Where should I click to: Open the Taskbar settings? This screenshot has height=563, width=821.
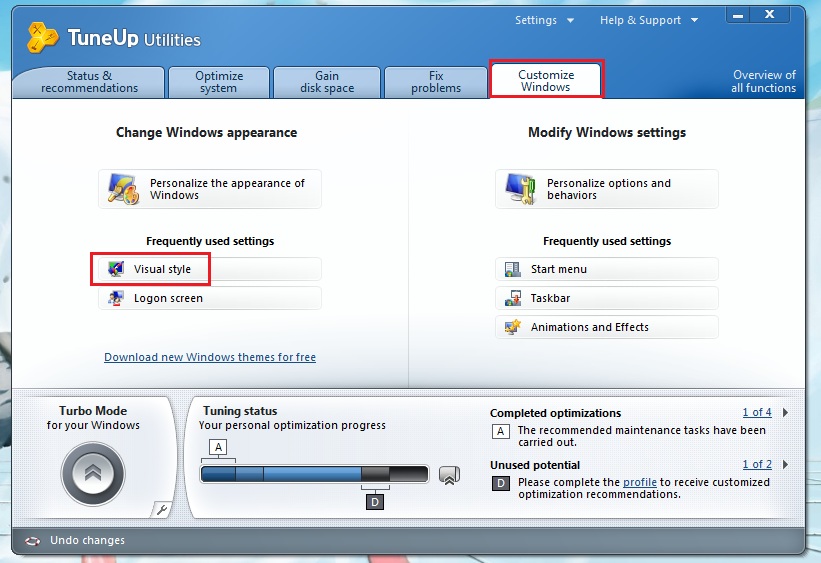[607, 298]
